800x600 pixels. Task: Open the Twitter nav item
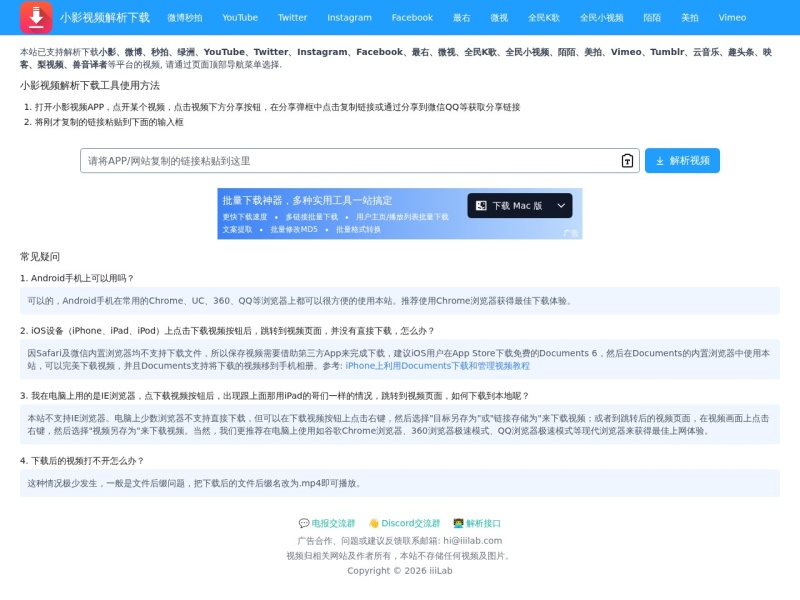click(292, 18)
